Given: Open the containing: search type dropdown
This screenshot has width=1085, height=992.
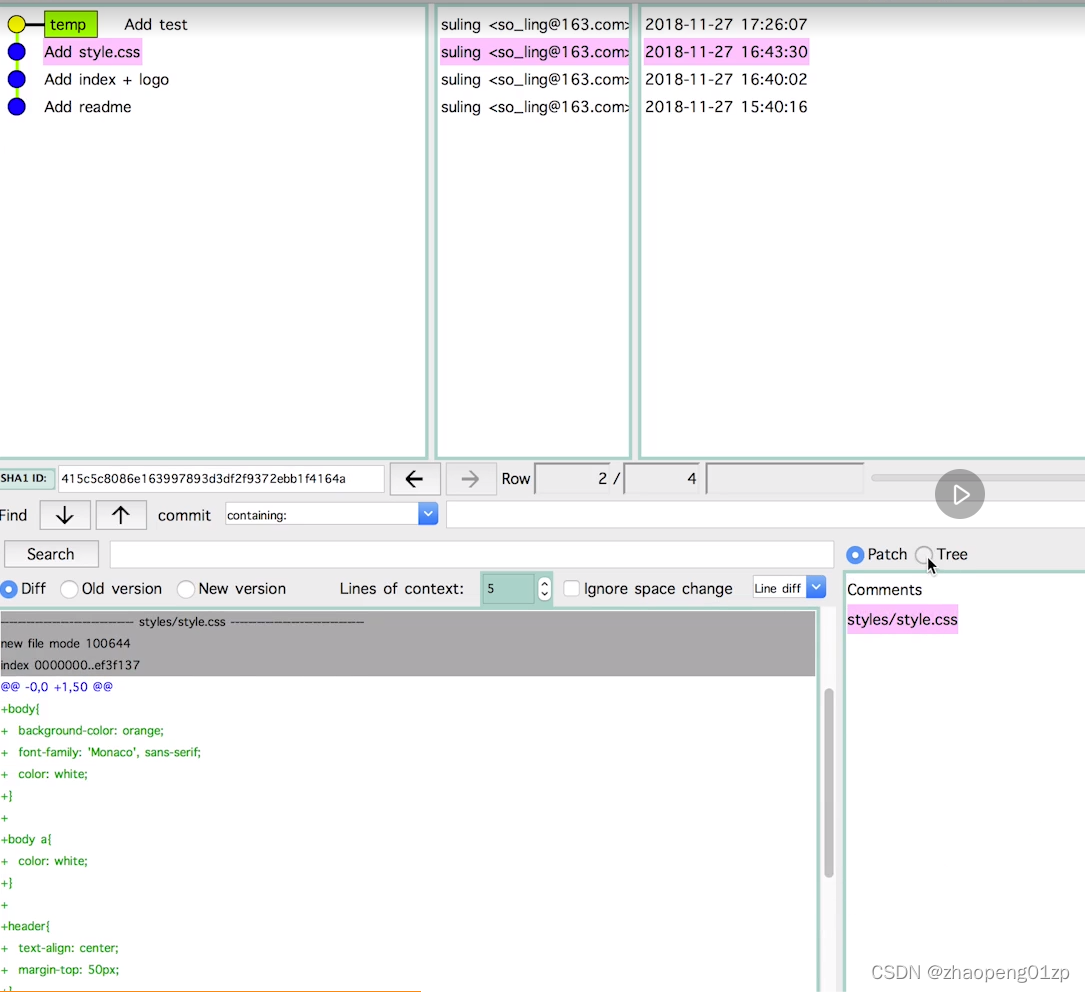Looking at the screenshot, I should point(428,514).
